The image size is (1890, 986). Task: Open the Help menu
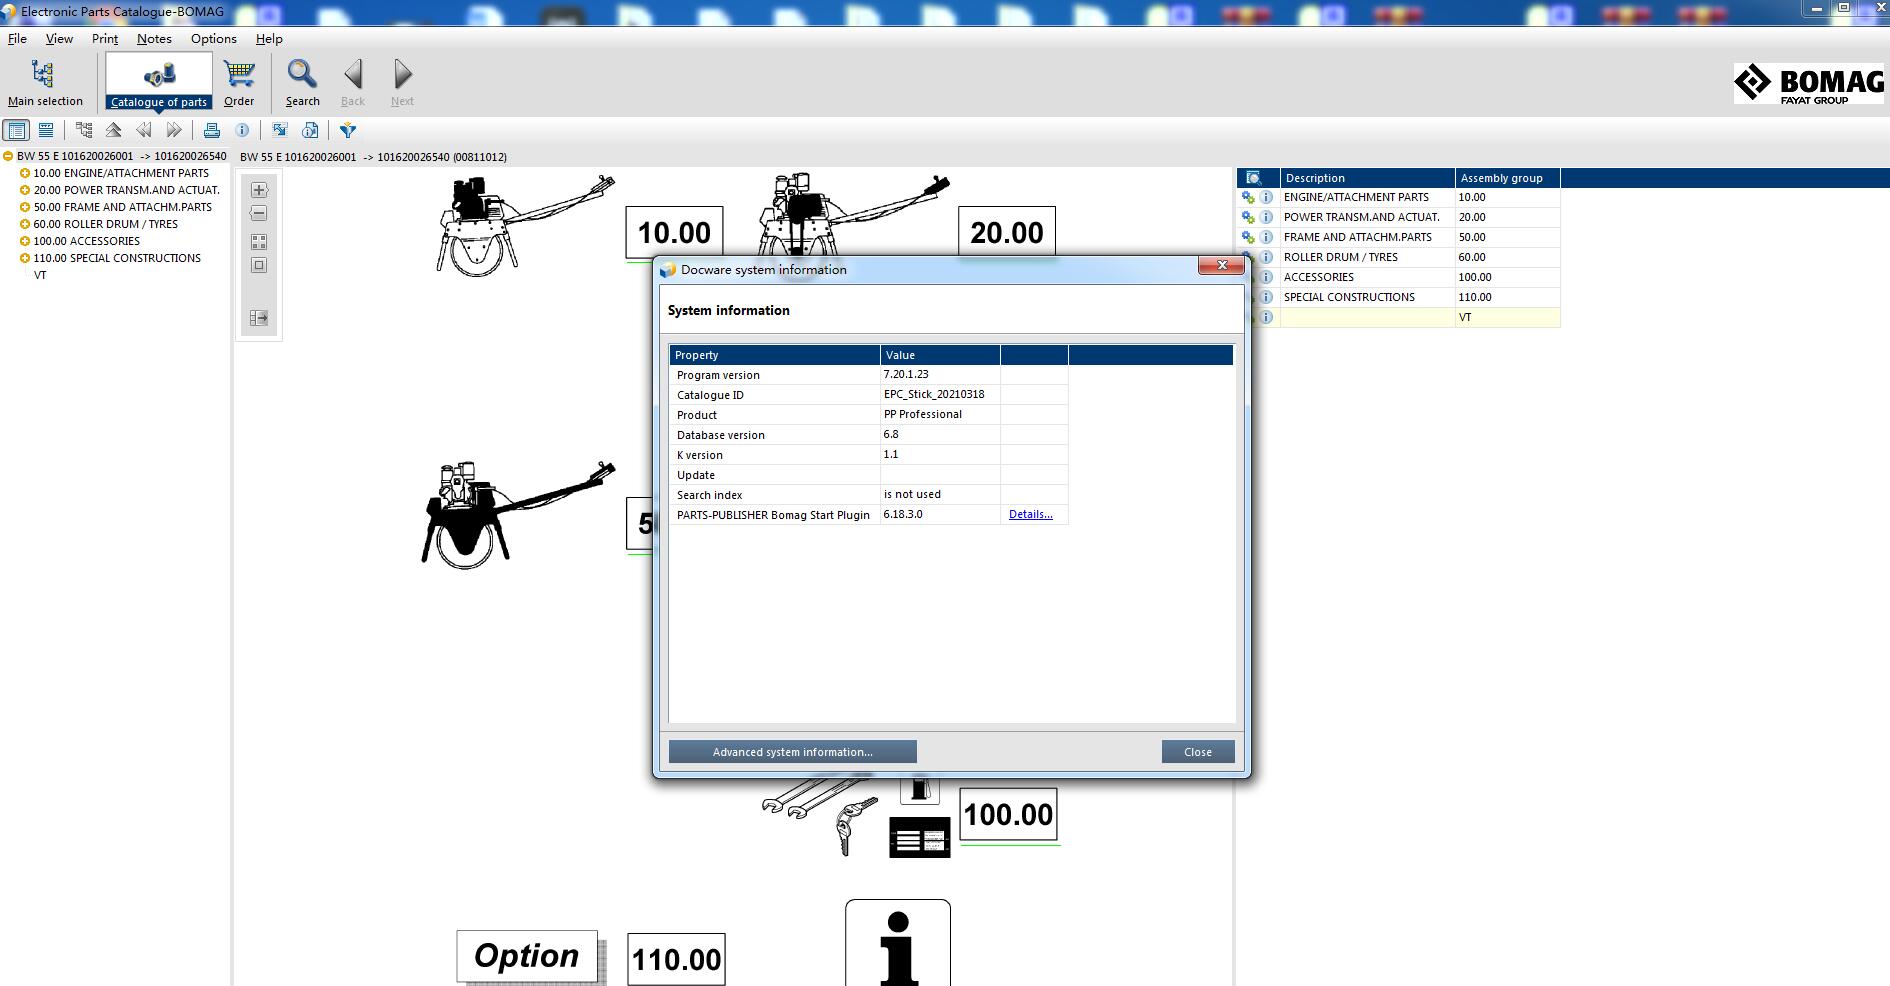pyautogui.click(x=269, y=39)
